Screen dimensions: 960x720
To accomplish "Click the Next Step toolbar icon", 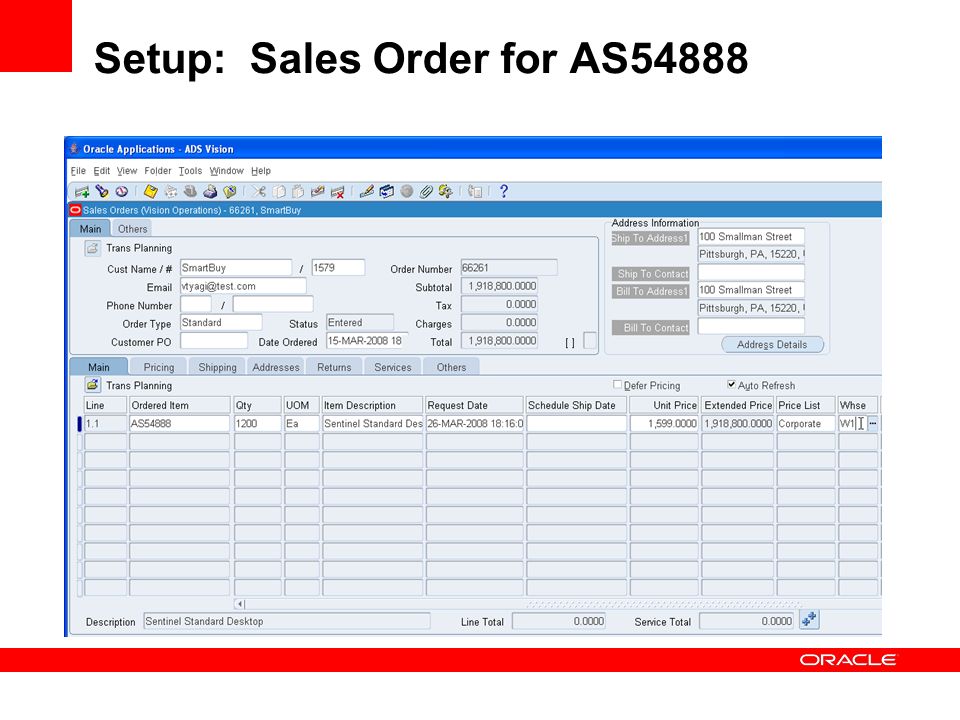I will coord(171,192).
